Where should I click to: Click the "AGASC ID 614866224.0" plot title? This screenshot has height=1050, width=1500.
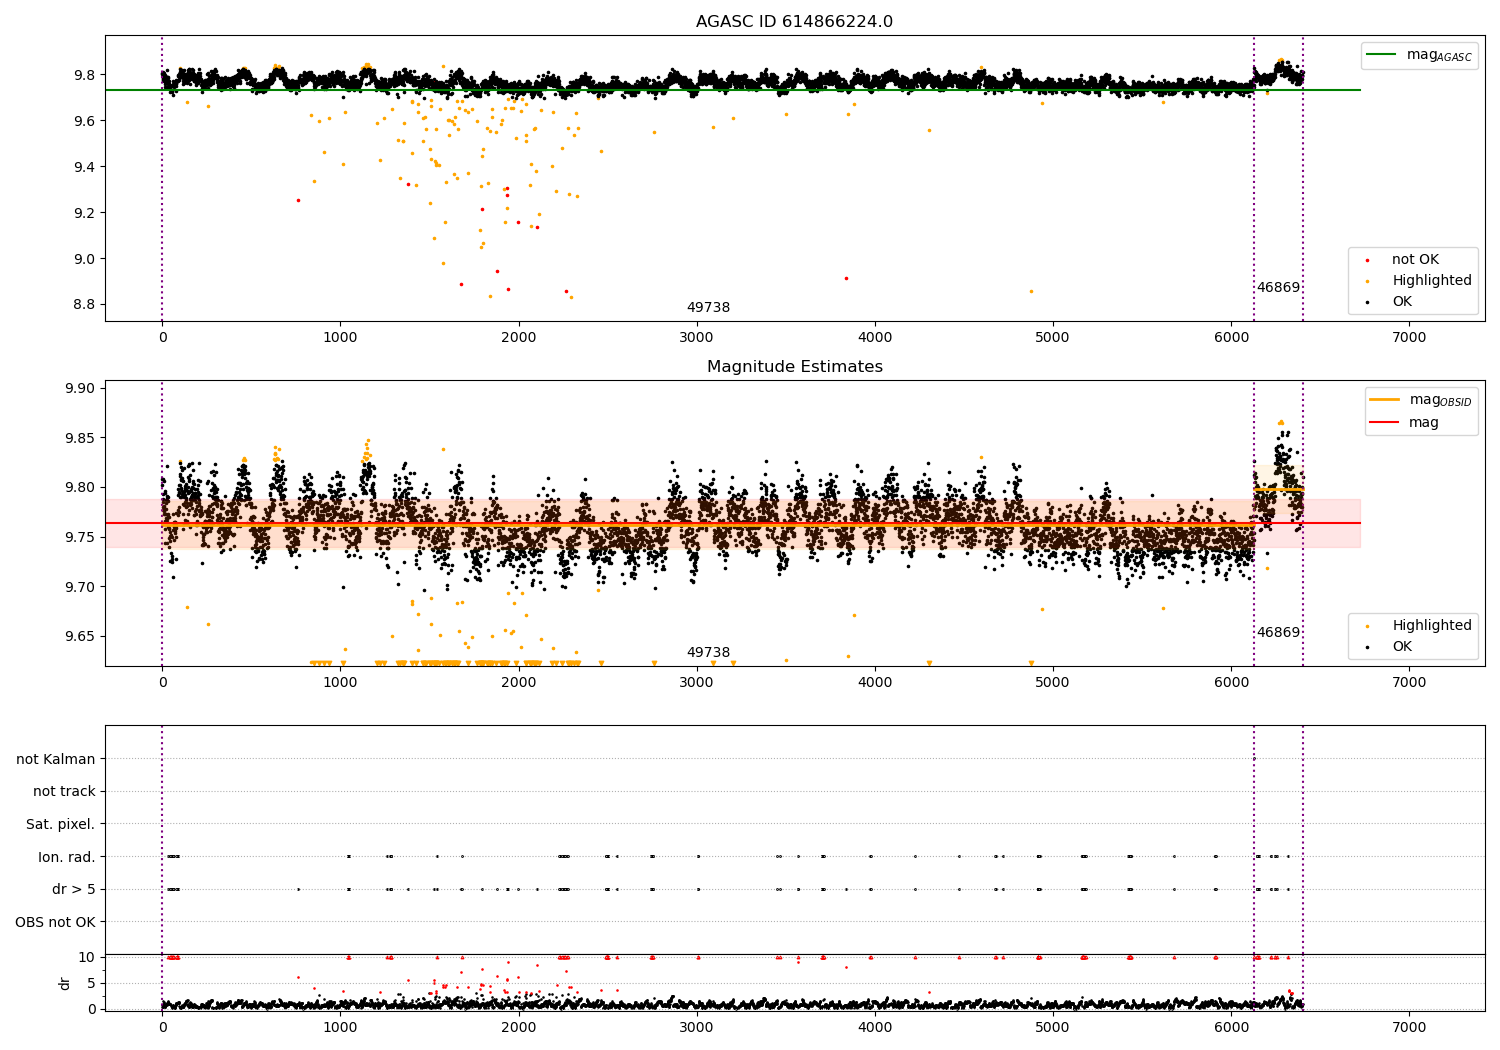[794, 22]
